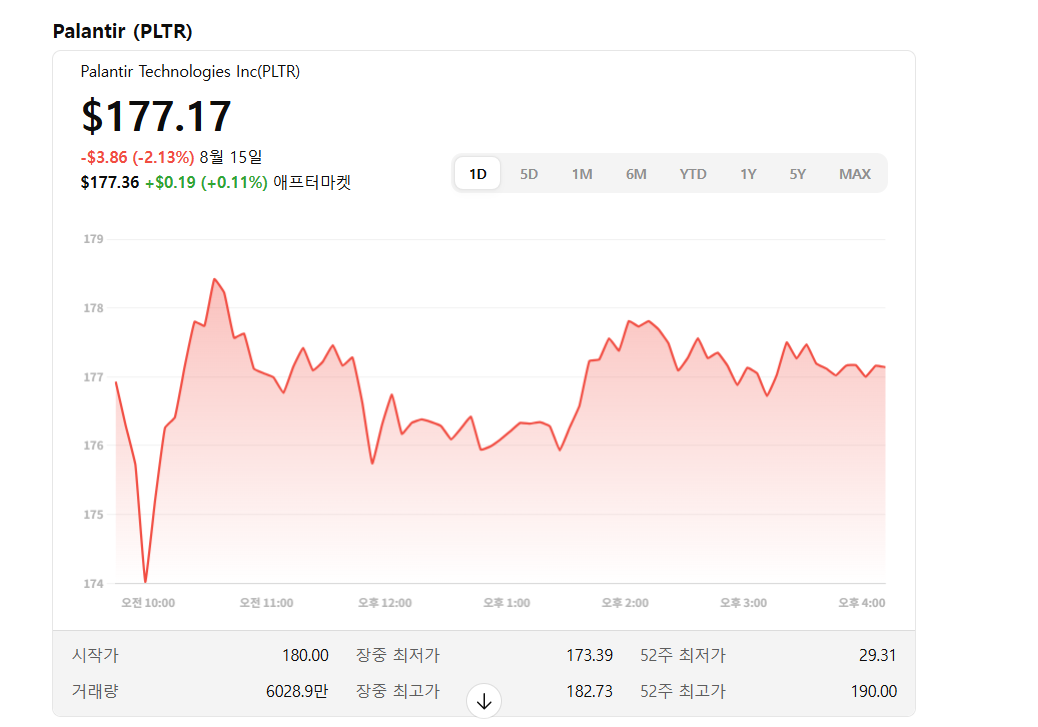The image size is (1038, 727).
Task: Select the MAX range tab
Action: point(855,174)
